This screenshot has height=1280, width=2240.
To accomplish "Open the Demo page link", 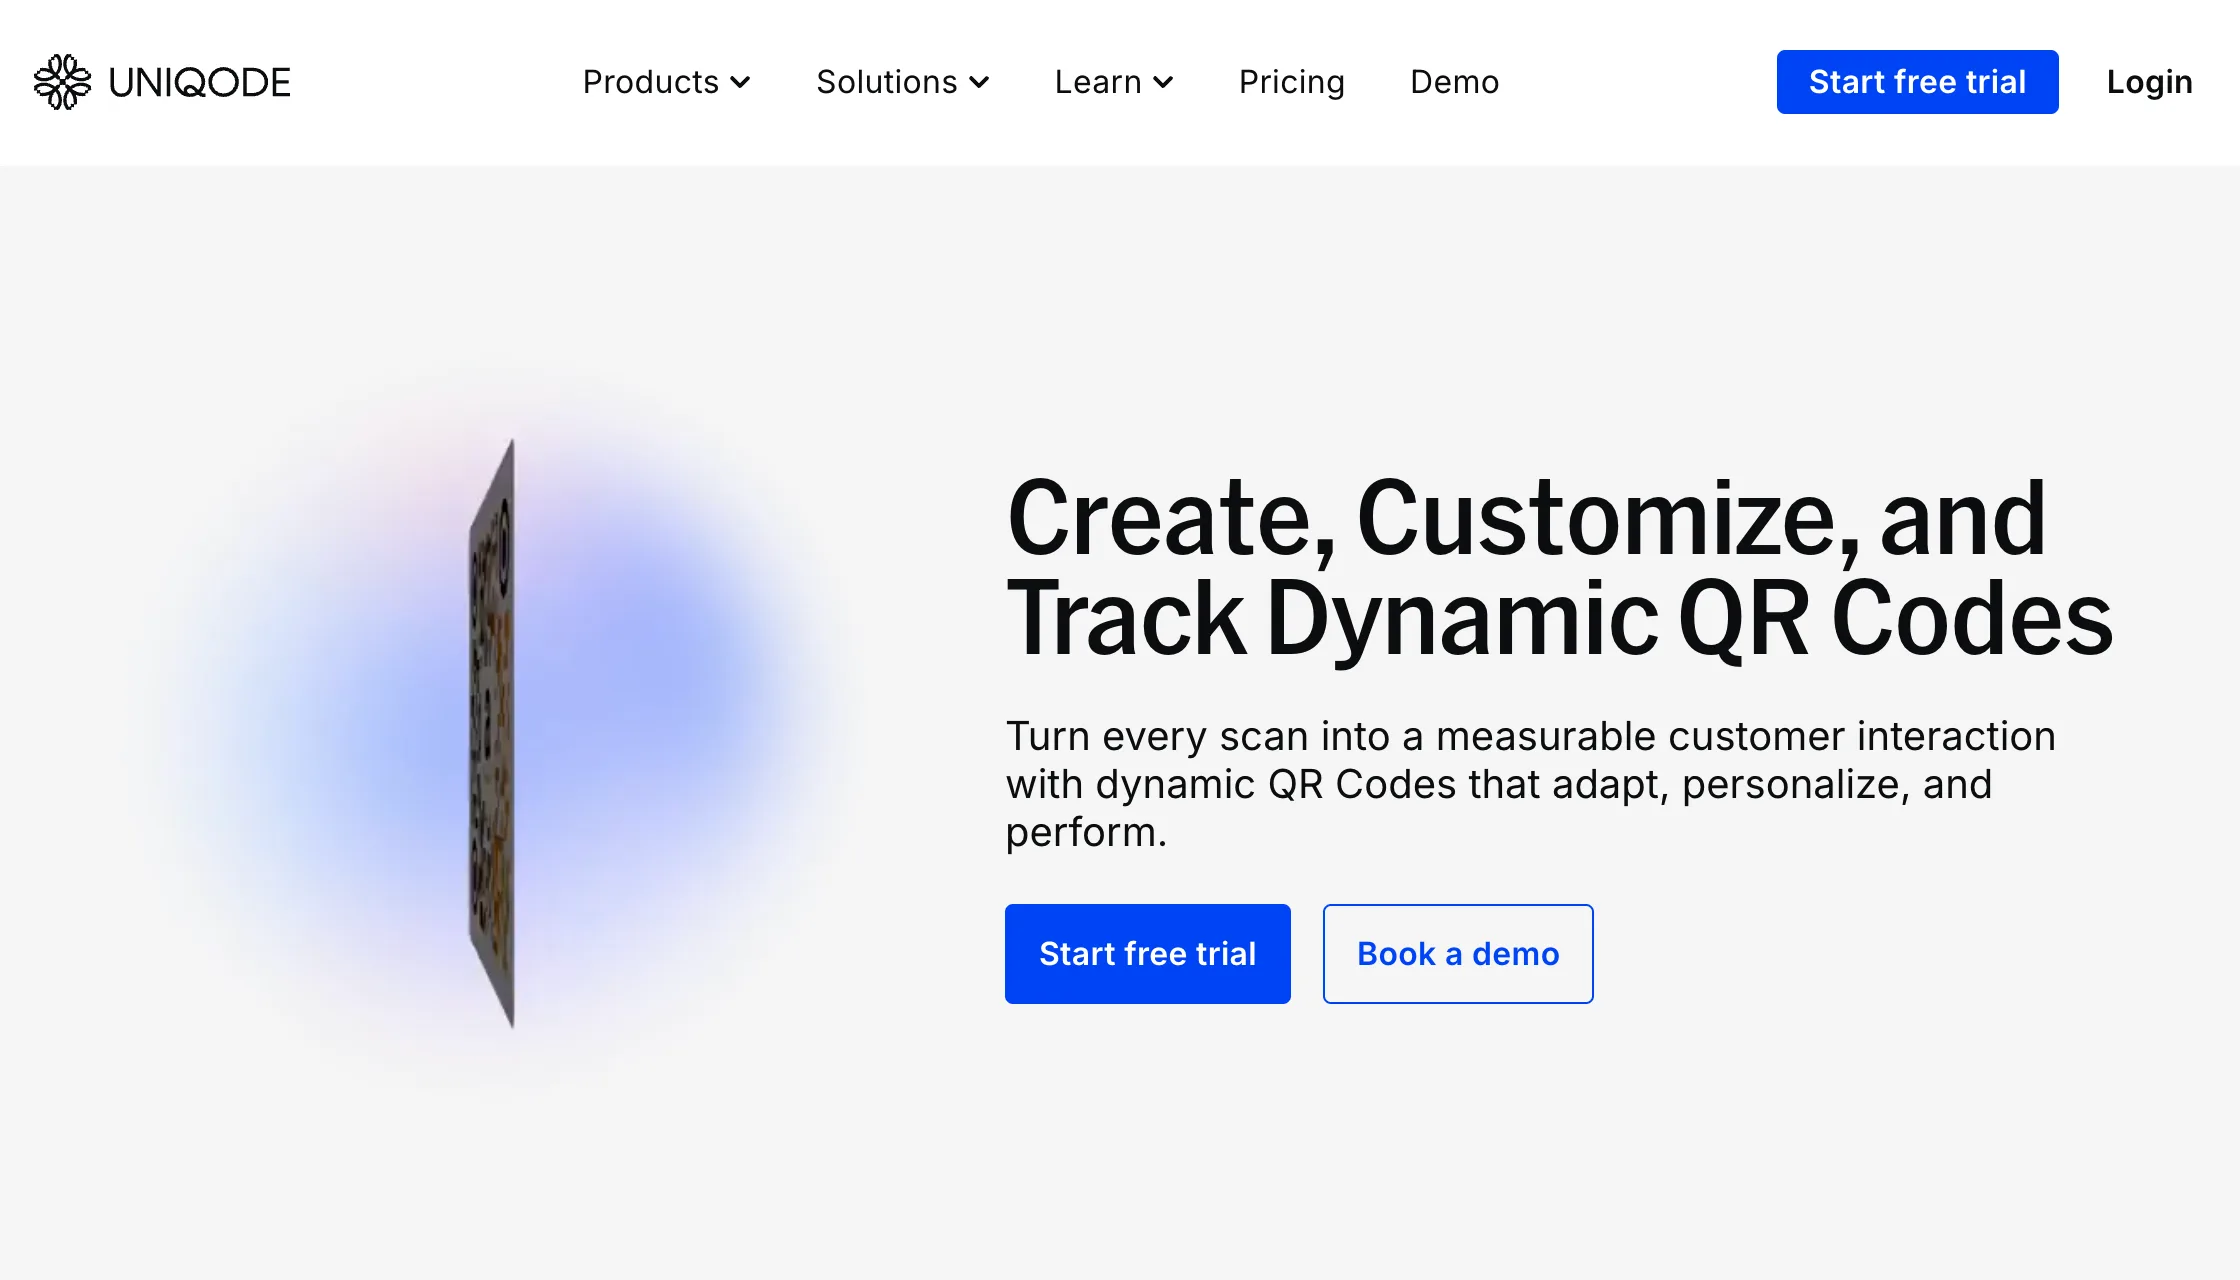I will tap(1455, 82).
